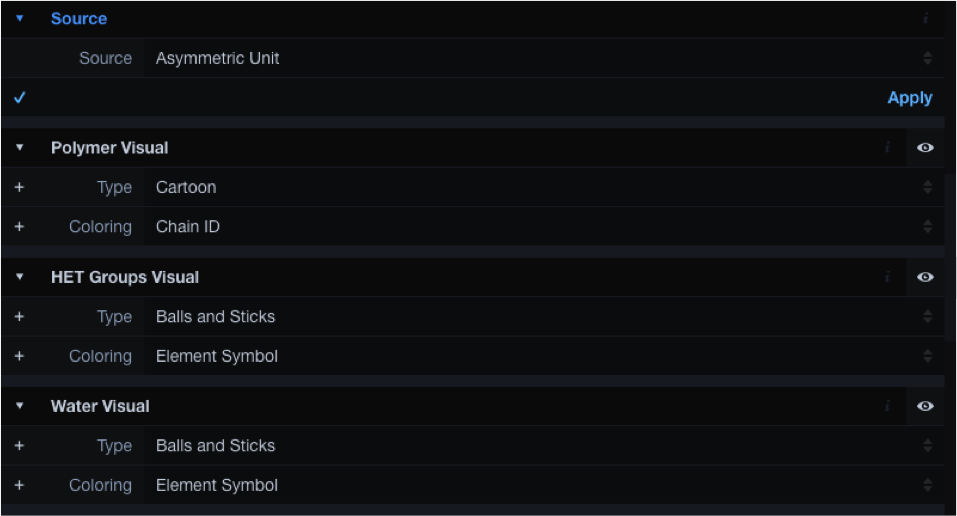Click the info icon beside Polymer Visual
The image size is (957, 516).
coord(887,148)
